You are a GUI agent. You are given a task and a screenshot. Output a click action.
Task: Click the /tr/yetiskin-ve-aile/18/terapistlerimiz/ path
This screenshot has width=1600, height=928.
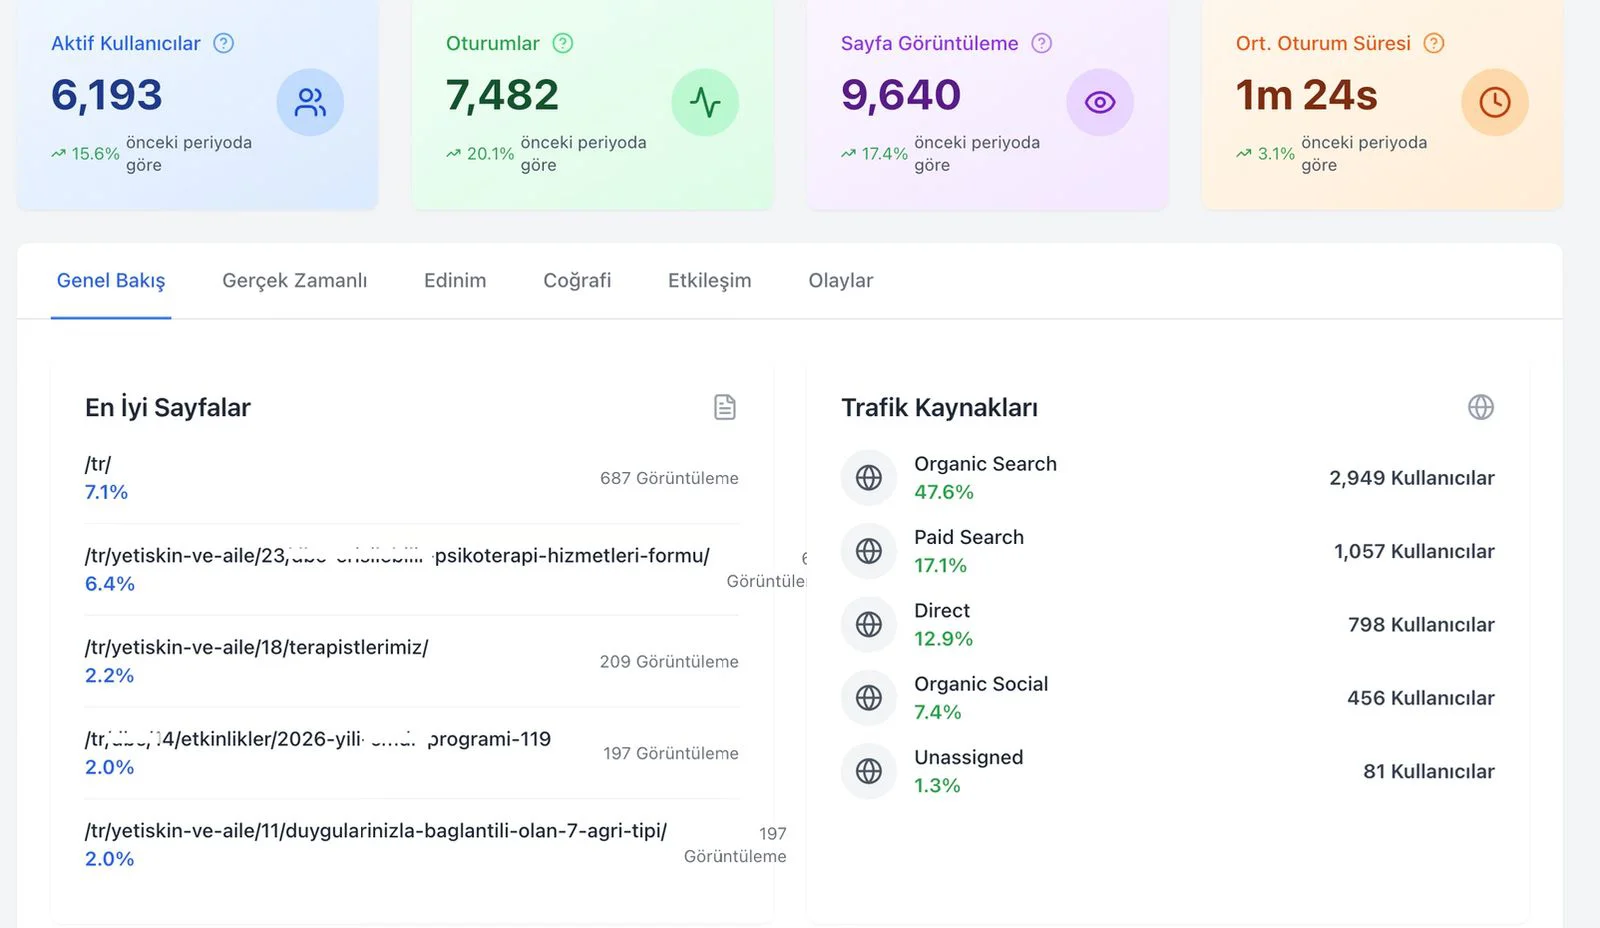tap(257, 648)
